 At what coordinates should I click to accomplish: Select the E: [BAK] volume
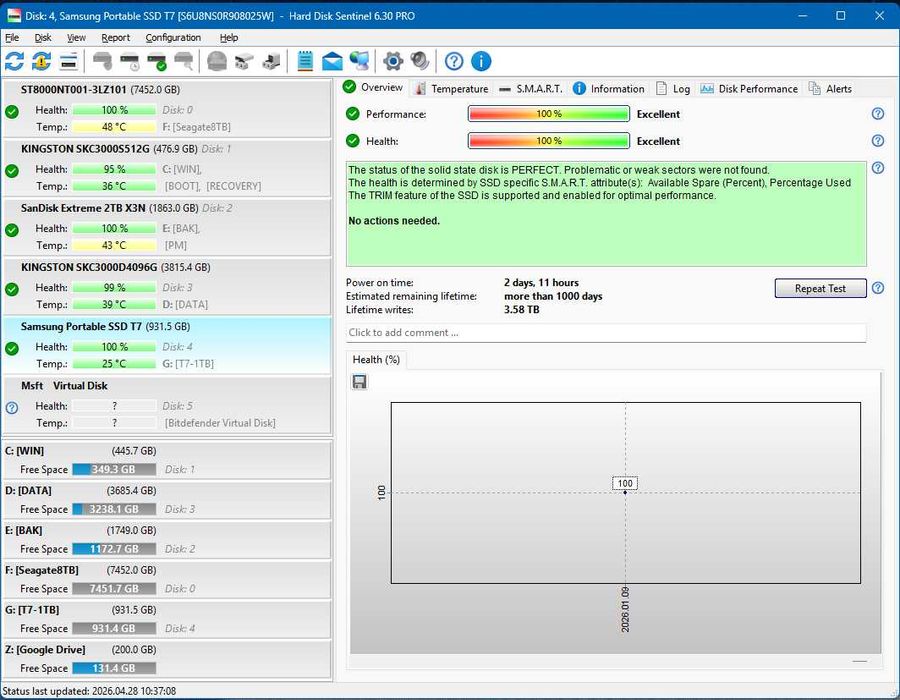click(x=167, y=539)
